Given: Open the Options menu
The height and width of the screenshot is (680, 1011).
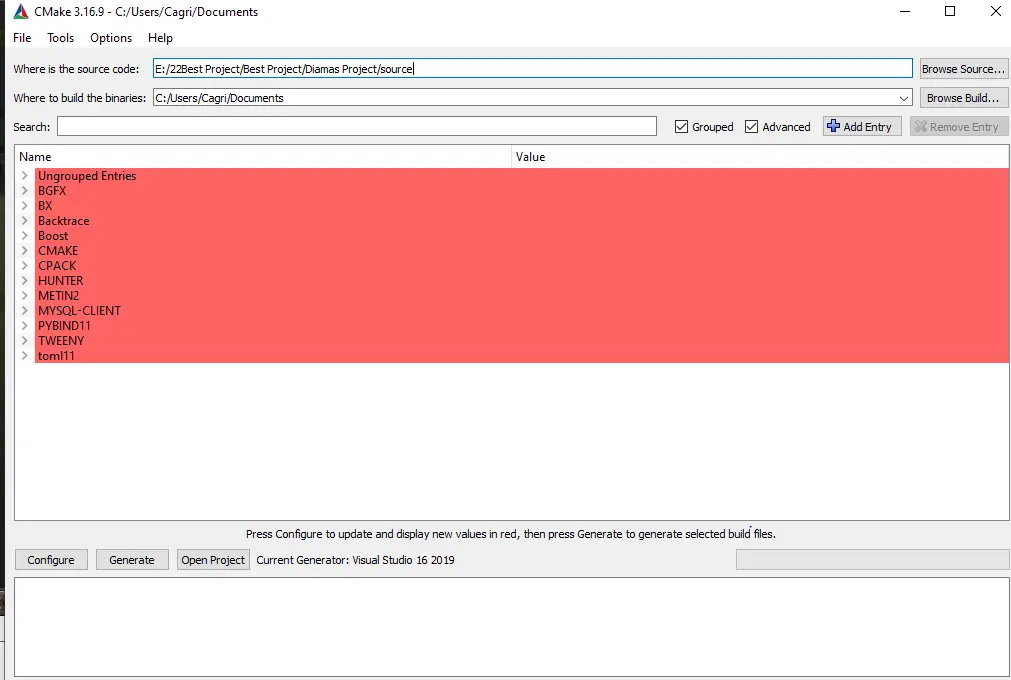Looking at the screenshot, I should [x=111, y=38].
